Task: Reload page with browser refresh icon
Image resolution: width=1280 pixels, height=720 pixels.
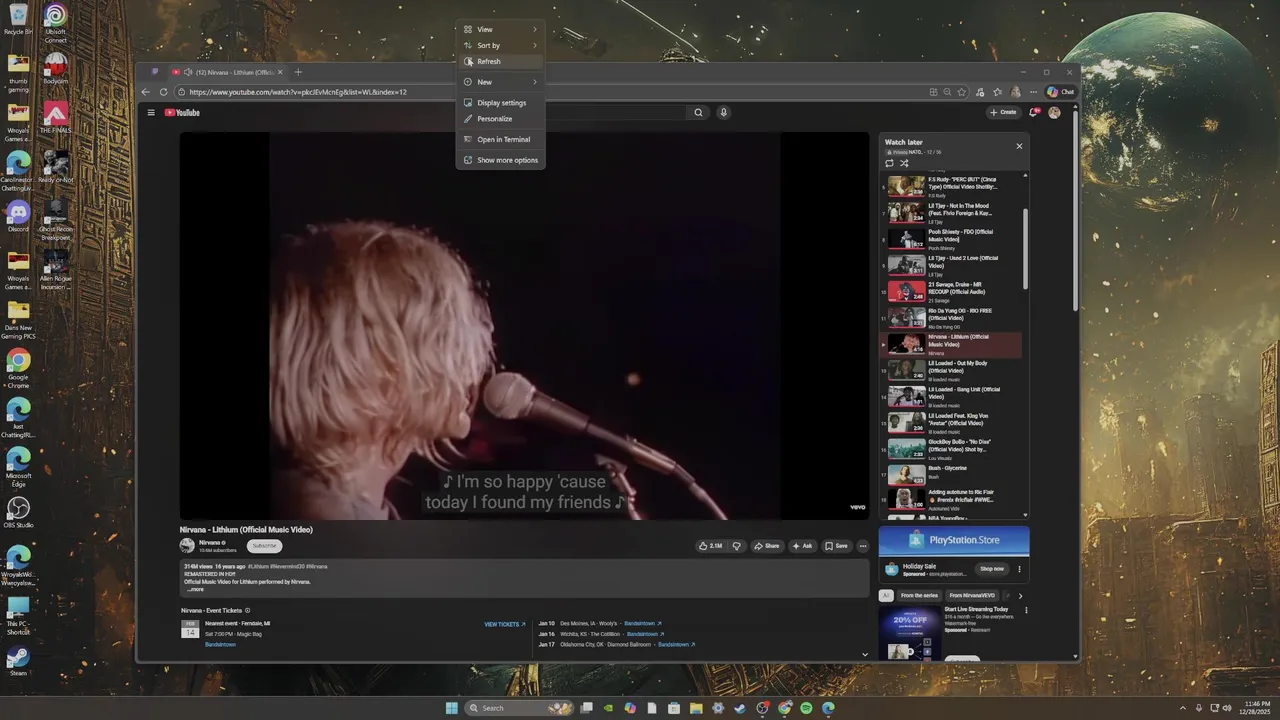Action: point(164,92)
